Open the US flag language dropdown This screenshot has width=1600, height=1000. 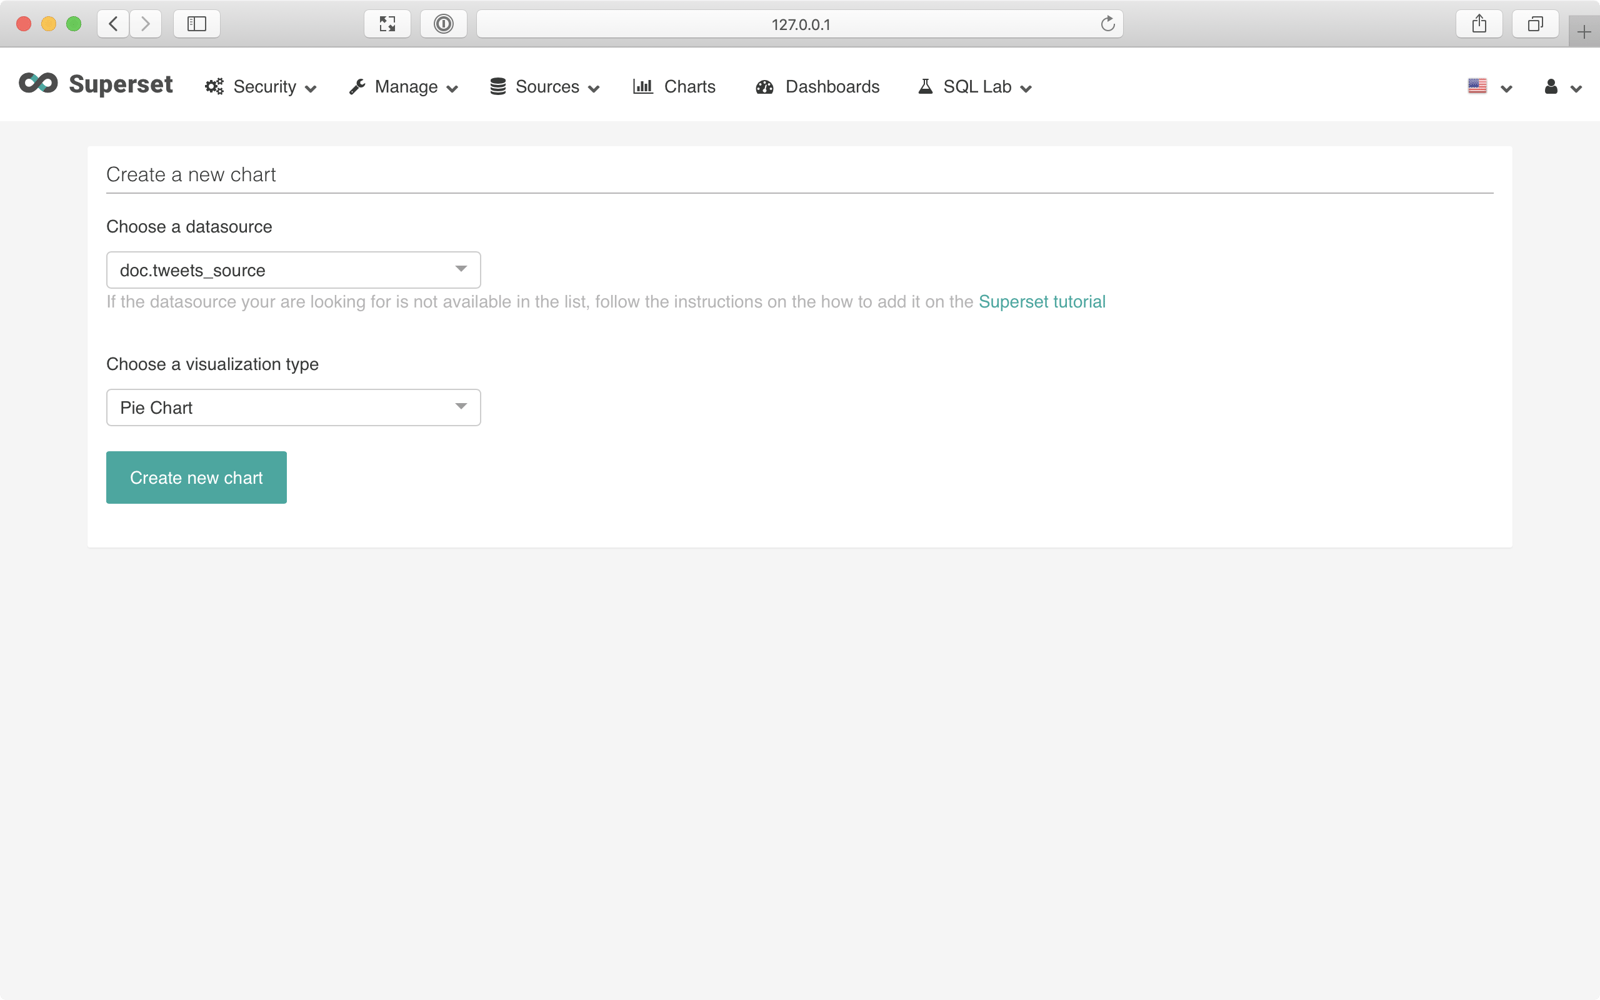(x=1488, y=87)
